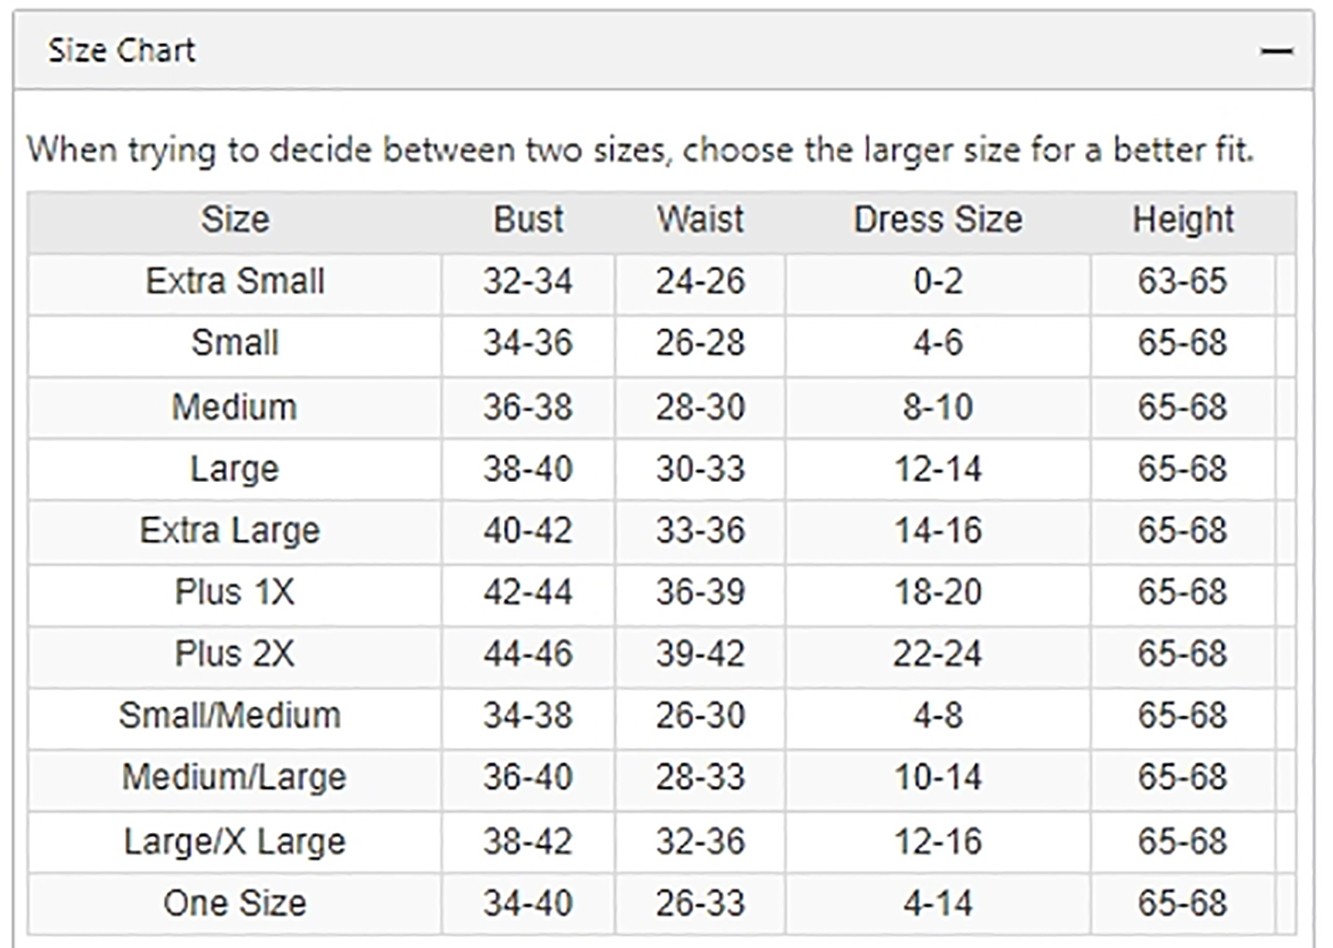Viewport: 1333px width, 948px height.
Task: Select the Size column header
Action: tap(235, 219)
